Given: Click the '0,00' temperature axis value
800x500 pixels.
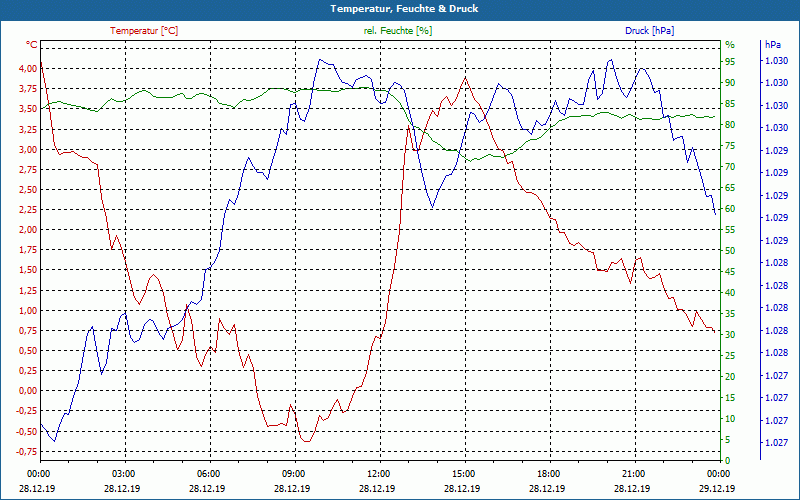Looking at the screenshot, I should pos(28,391).
